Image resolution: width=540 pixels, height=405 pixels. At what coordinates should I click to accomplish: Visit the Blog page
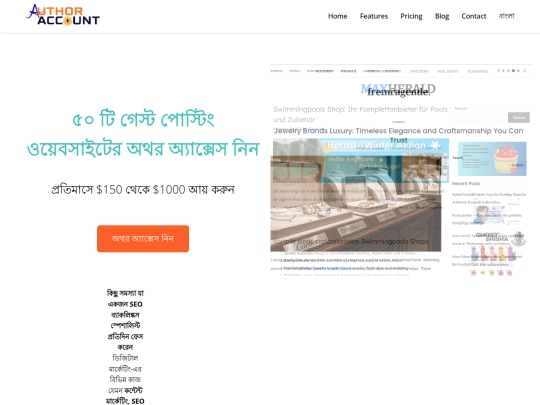pyautogui.click(x=442, y=16)
